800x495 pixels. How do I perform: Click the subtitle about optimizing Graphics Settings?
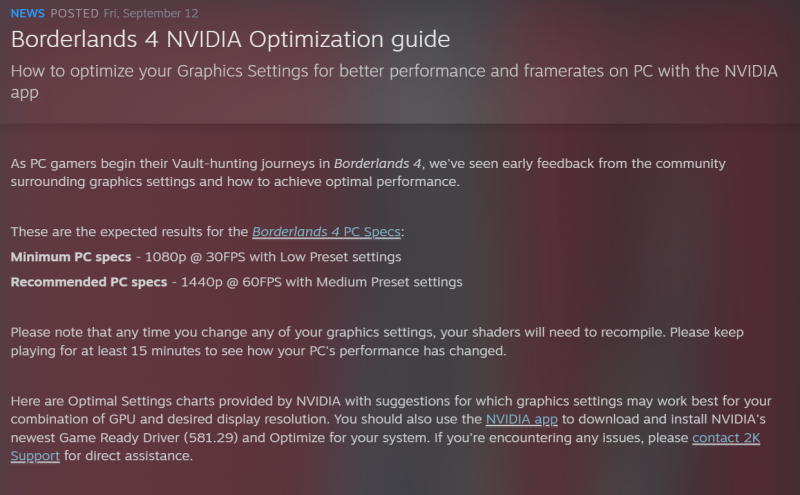[x=394, y=81]
